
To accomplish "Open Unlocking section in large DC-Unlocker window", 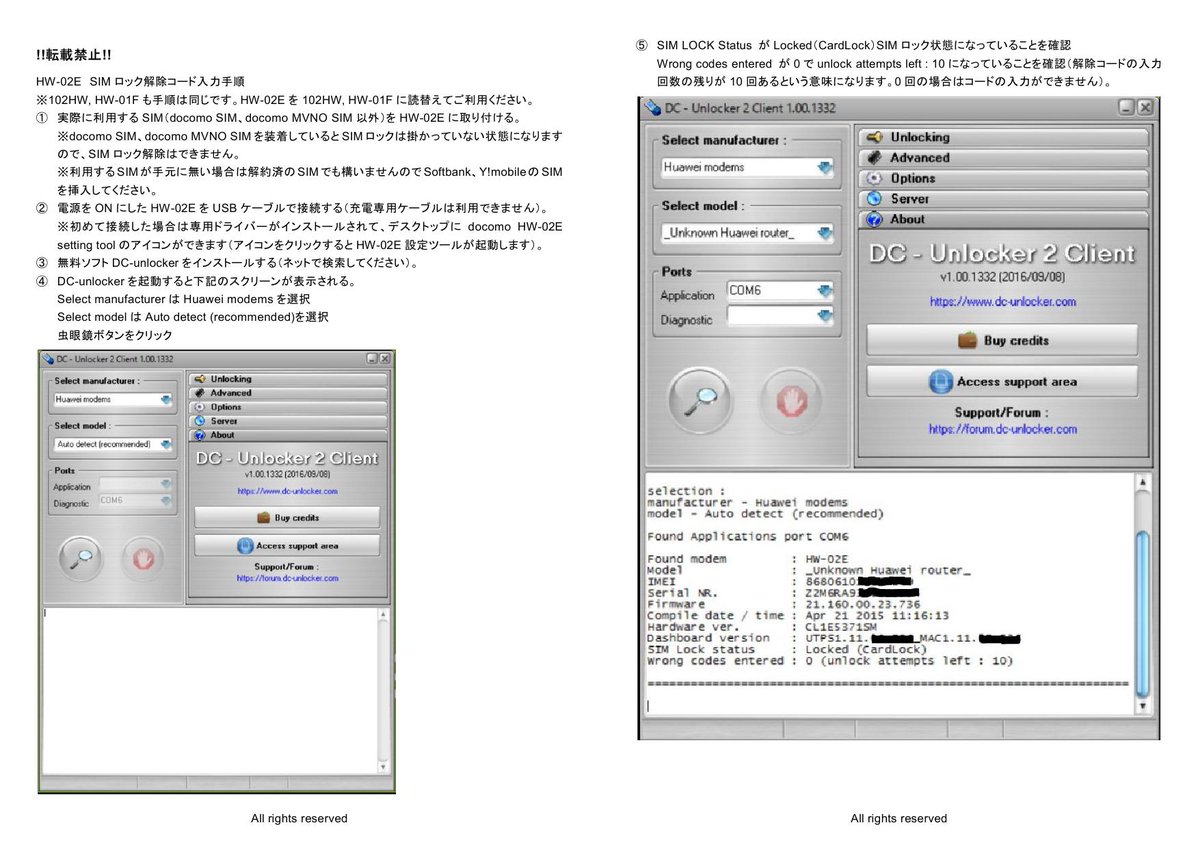I will pyautogui.click(x=1003, y=137).
